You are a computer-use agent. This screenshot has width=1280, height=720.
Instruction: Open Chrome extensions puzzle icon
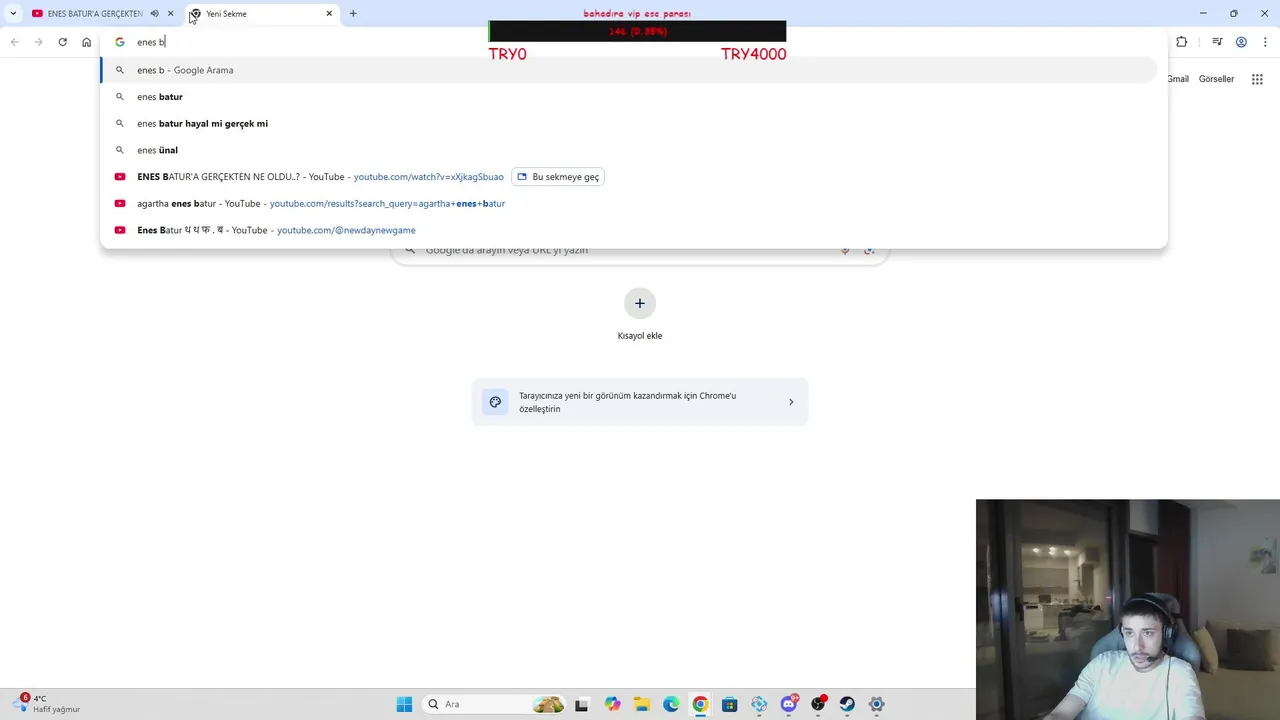(1182, 42)
